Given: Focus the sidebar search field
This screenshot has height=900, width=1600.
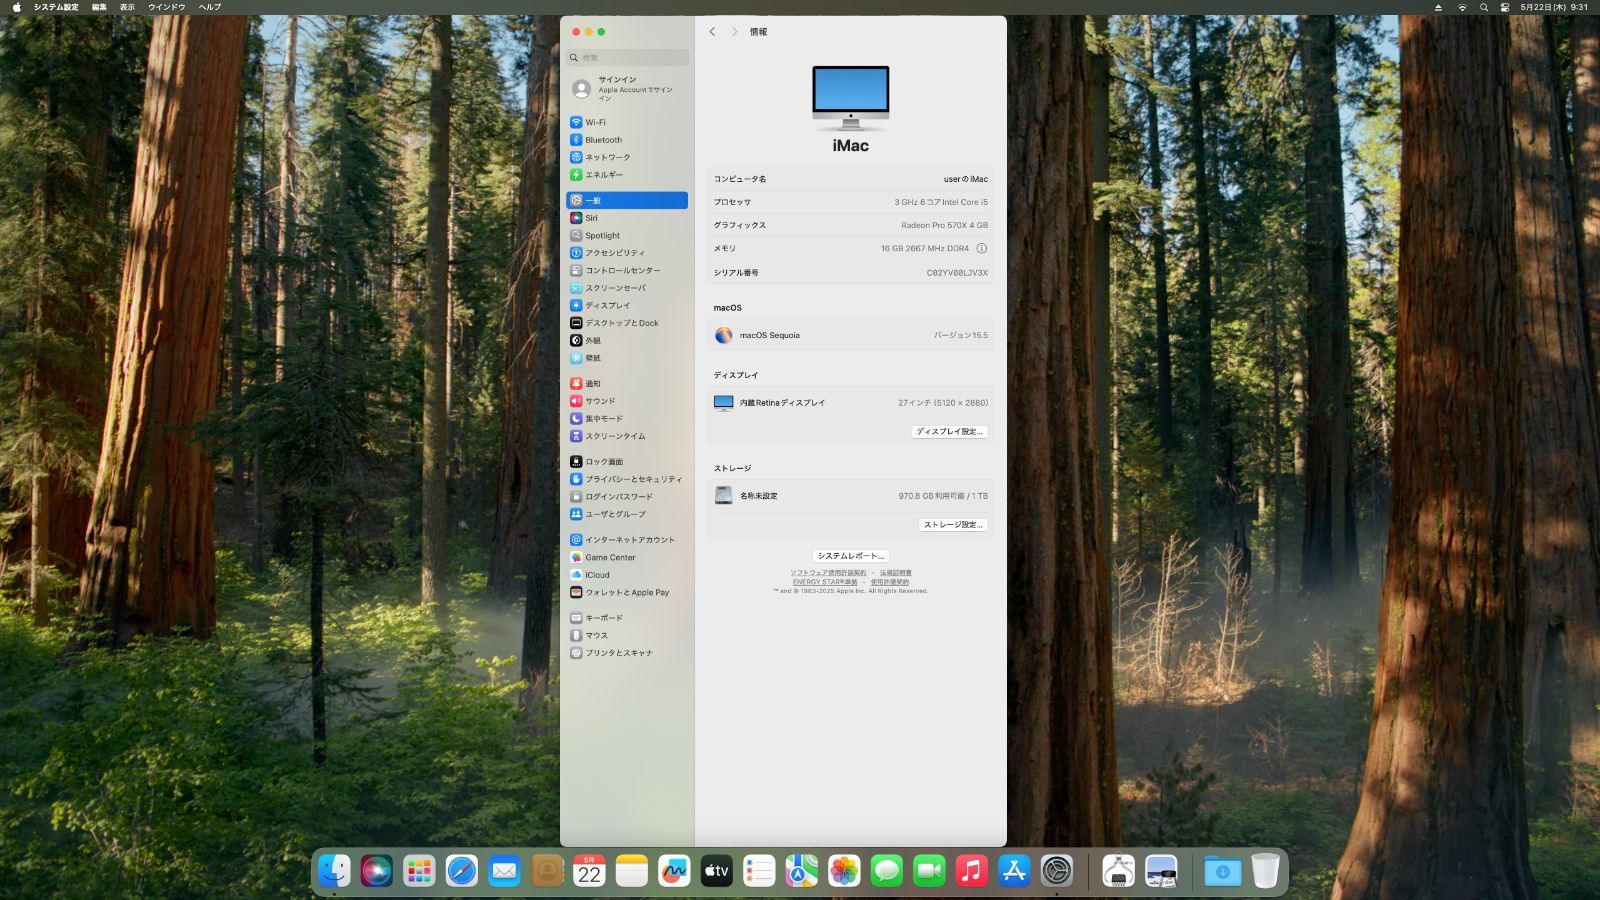Looking at the screenshot, I should pyautogui.click(x=627, y=58).
